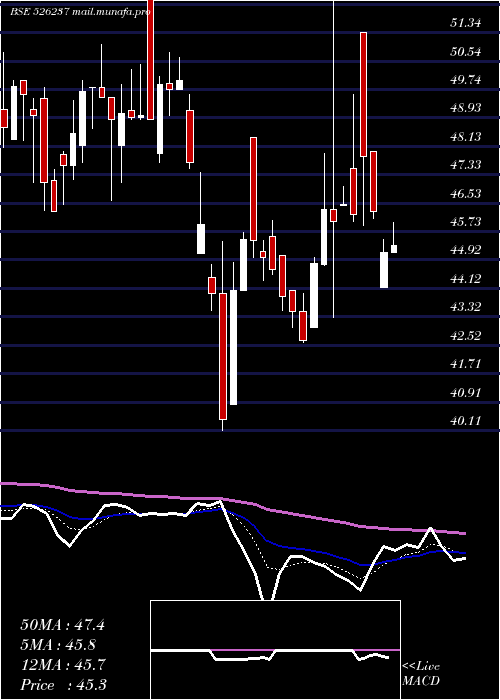Viewport: 500px width, 700px height.
Task: Click the 42.52 price axis label
Action: (x=466, y=336)
